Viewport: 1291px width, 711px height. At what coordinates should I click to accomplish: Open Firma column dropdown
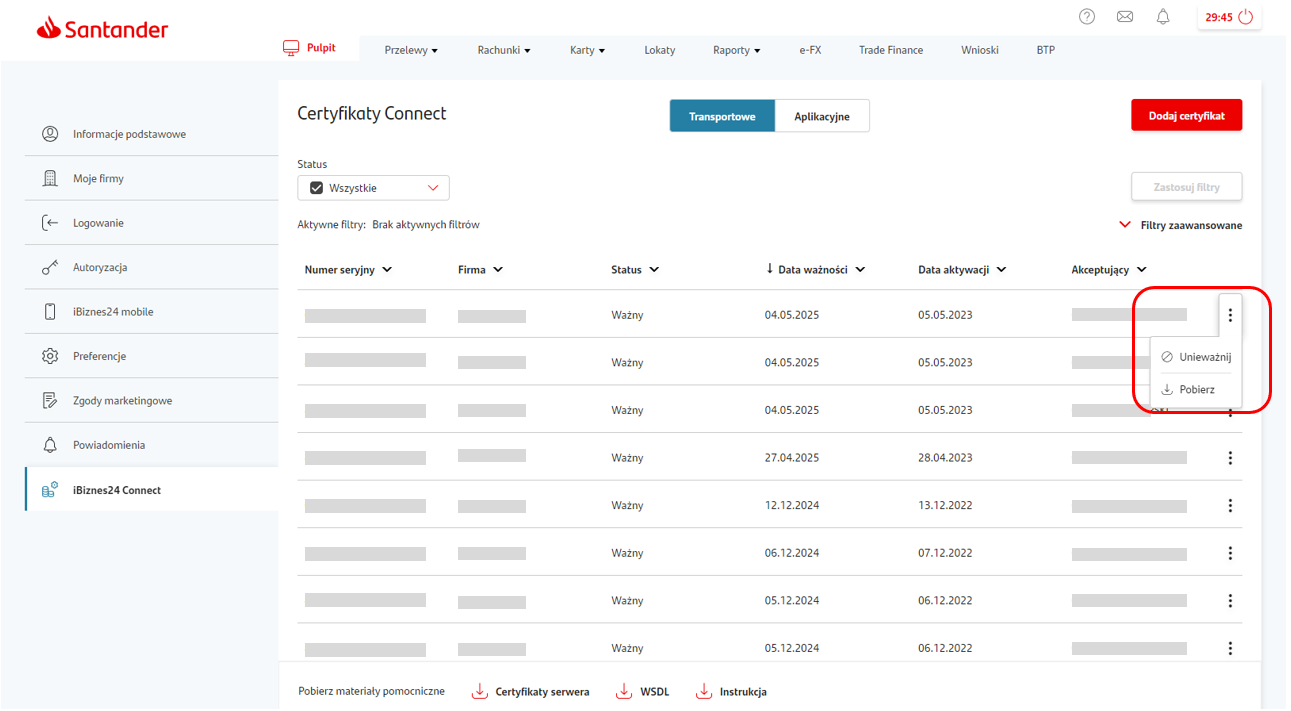498,270
